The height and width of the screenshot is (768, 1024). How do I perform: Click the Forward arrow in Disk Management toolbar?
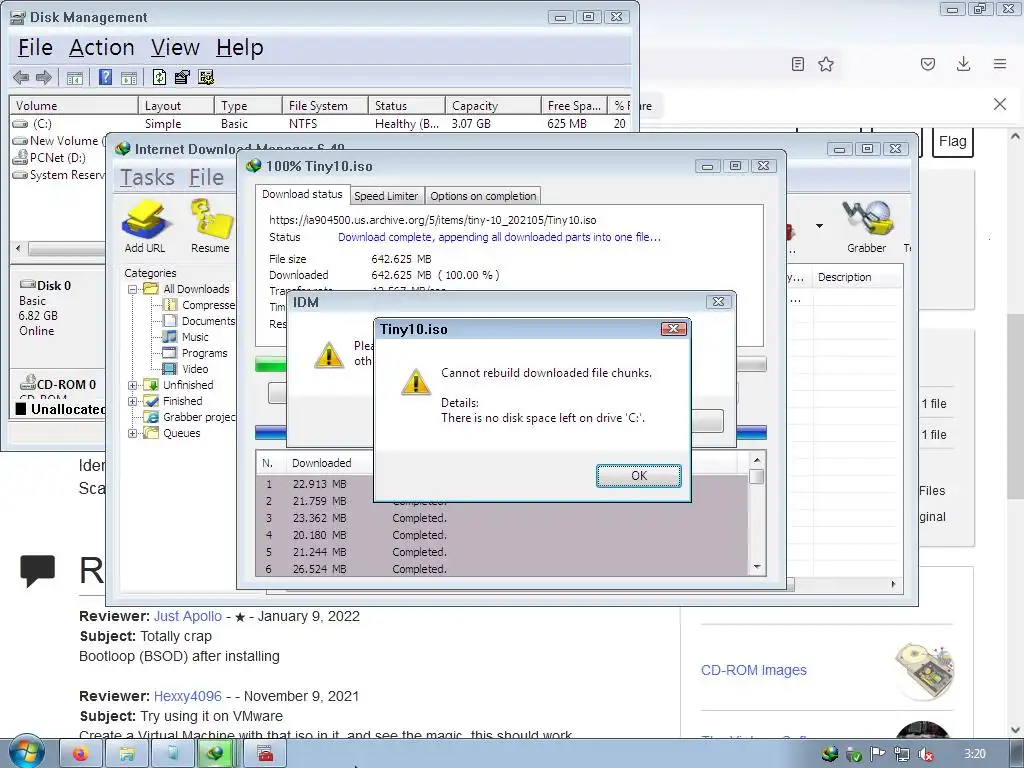point(44,78)
